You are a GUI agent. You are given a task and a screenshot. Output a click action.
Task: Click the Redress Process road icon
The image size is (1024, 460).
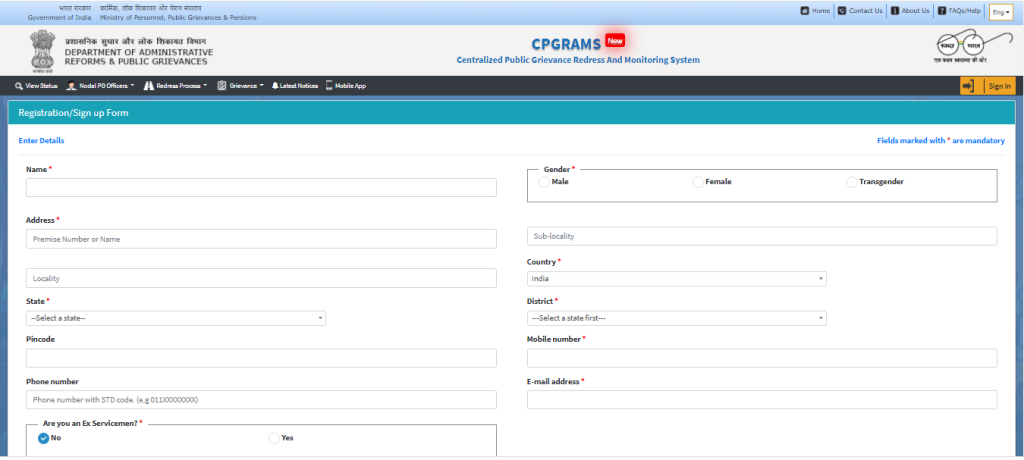click(149, 86)
